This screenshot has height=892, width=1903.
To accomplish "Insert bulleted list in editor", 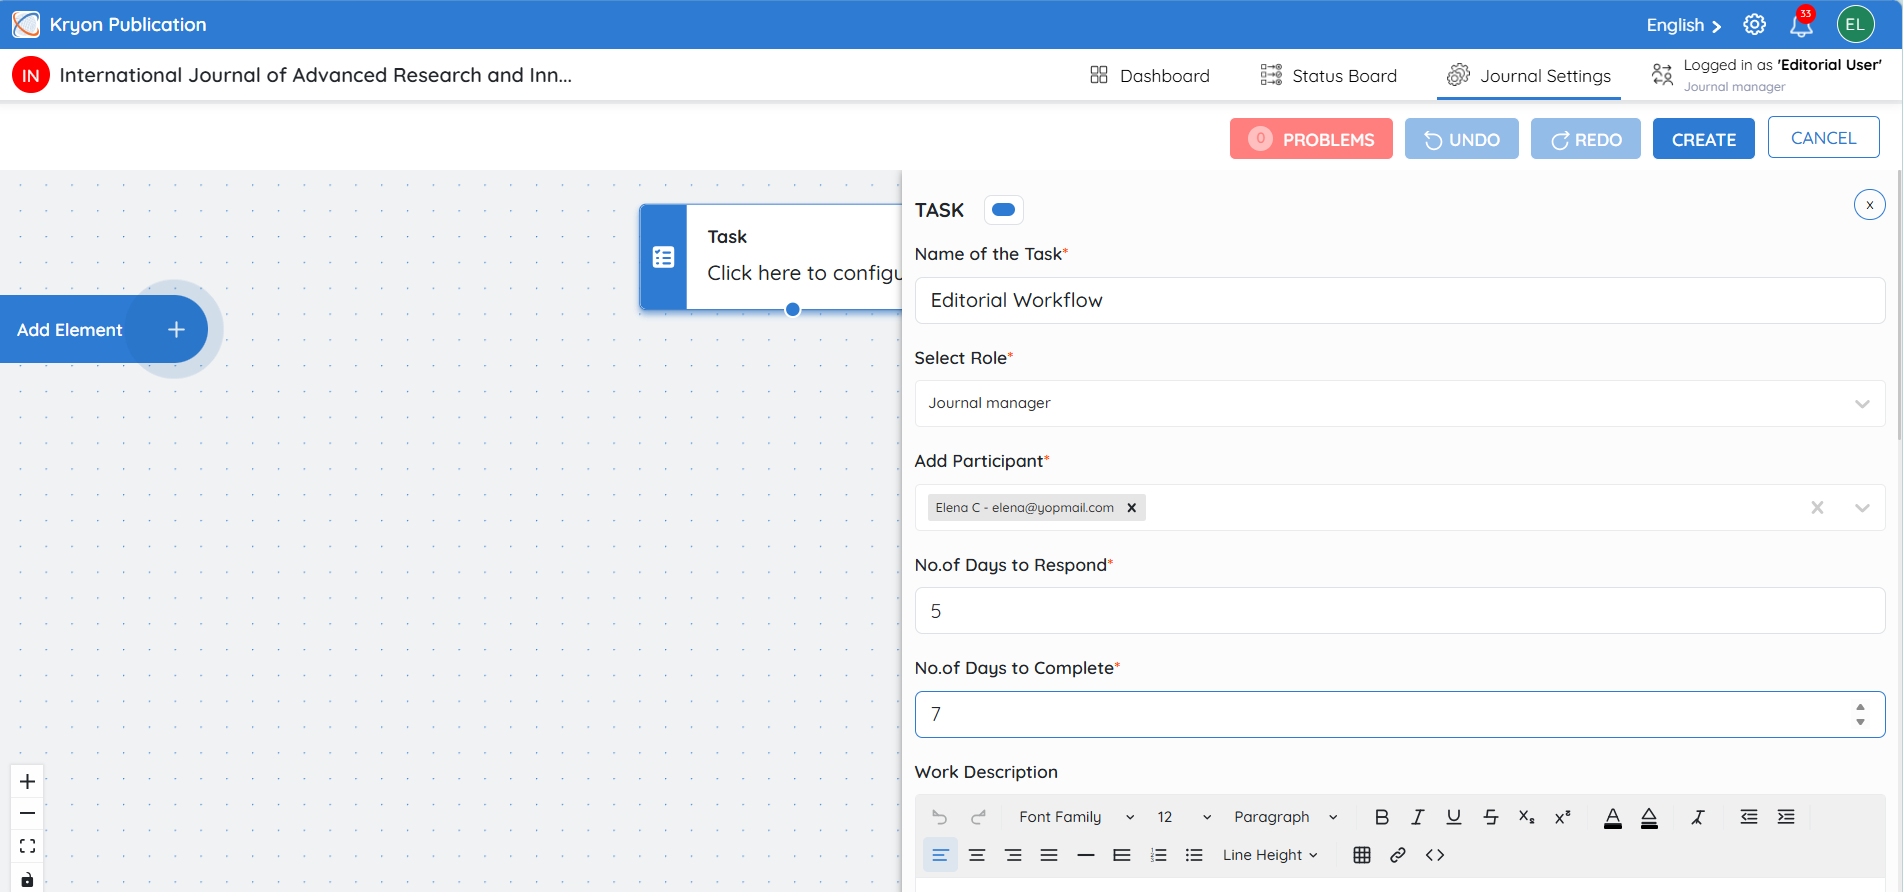I will (1194, 855).
